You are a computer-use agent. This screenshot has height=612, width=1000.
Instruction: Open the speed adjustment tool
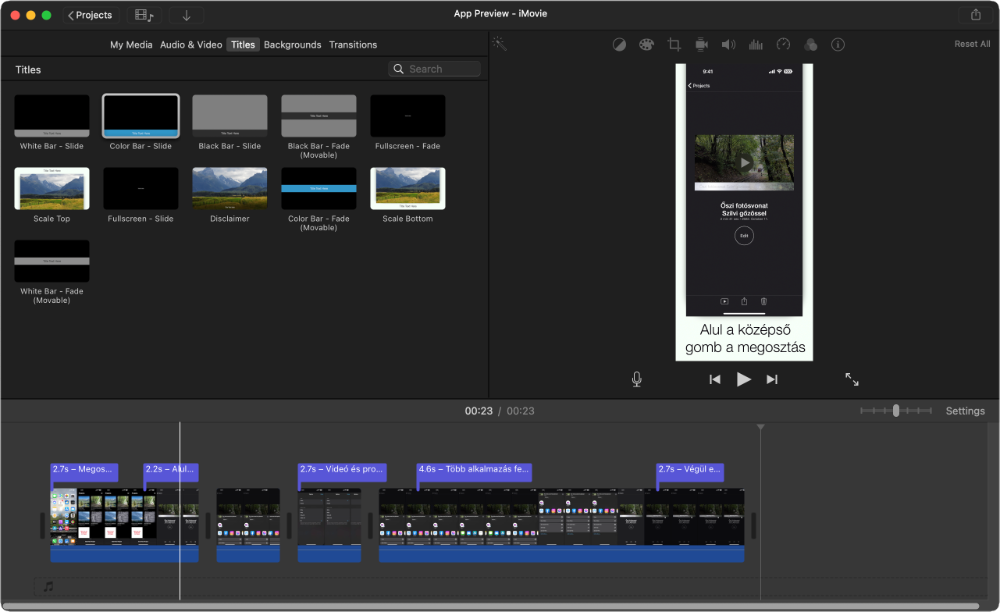pos(783,45)
